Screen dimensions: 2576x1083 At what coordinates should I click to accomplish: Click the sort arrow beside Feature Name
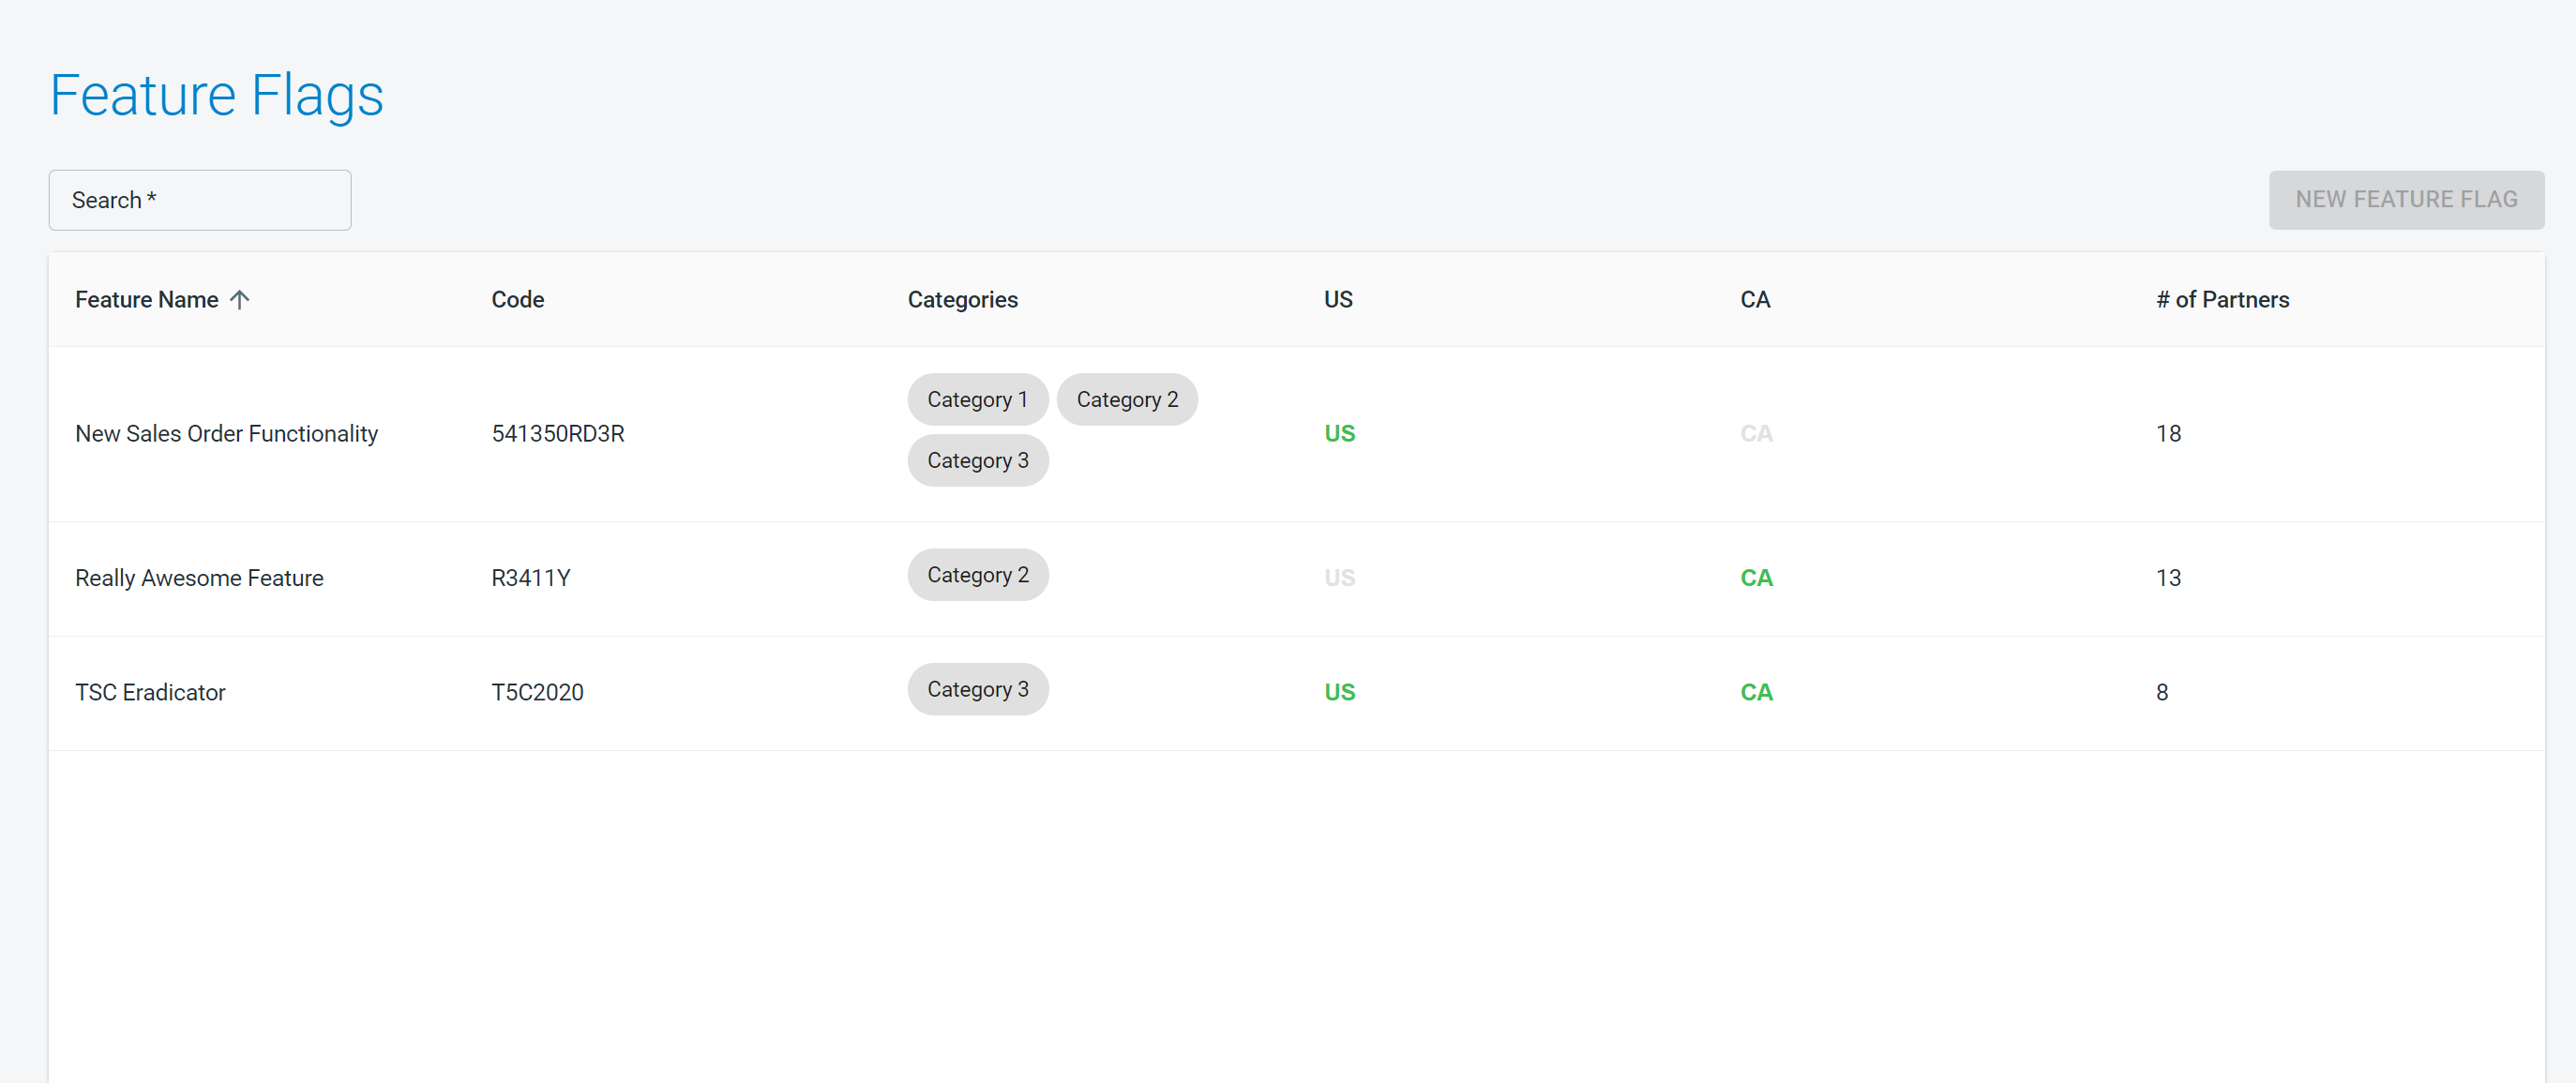point(239,299)
